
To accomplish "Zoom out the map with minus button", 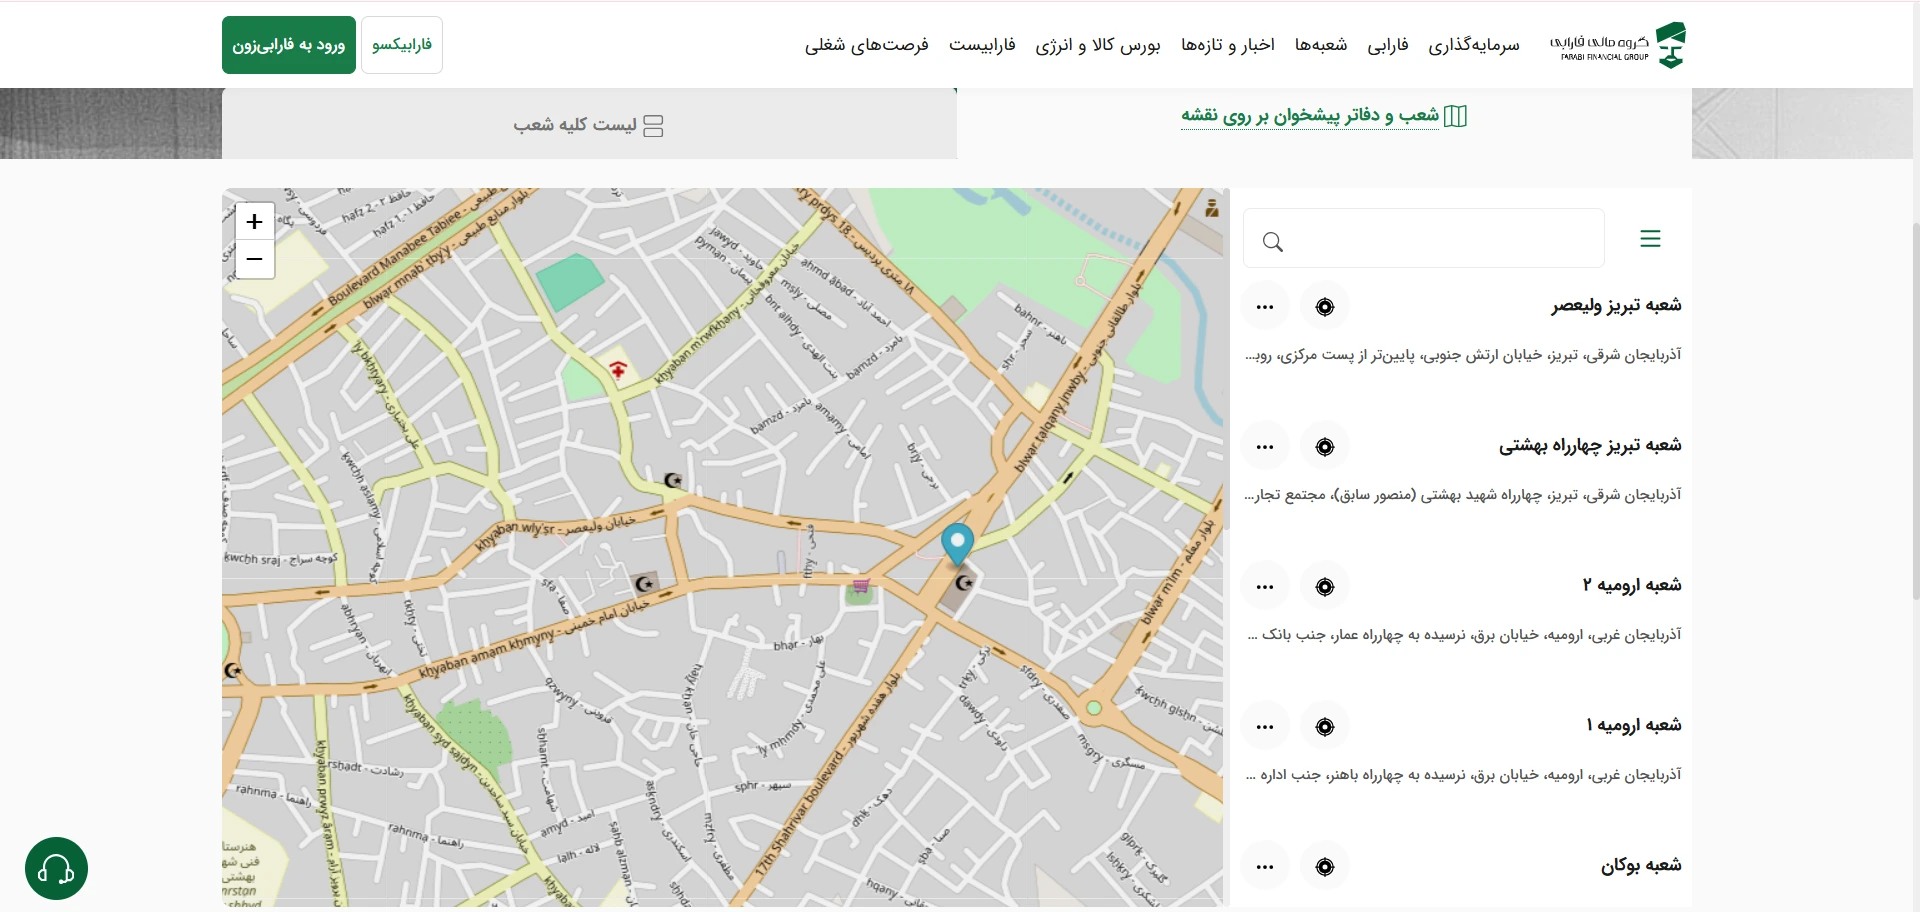I will click(x=254, y=260).
